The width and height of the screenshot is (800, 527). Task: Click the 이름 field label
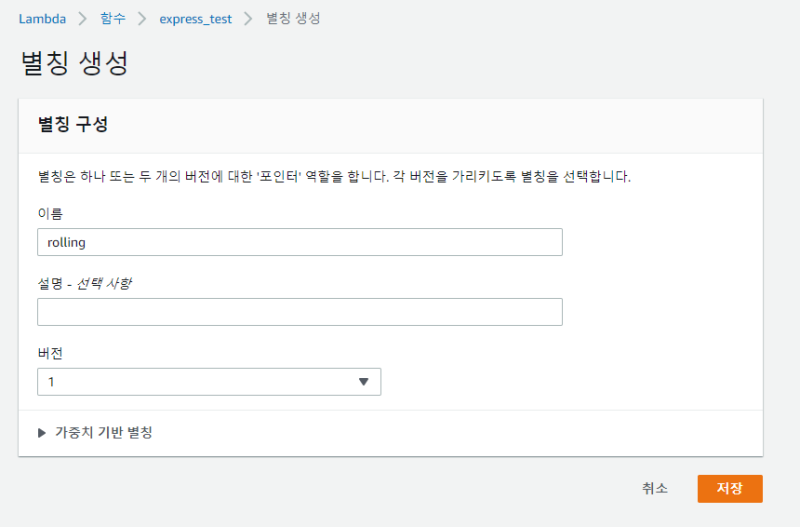50,213
